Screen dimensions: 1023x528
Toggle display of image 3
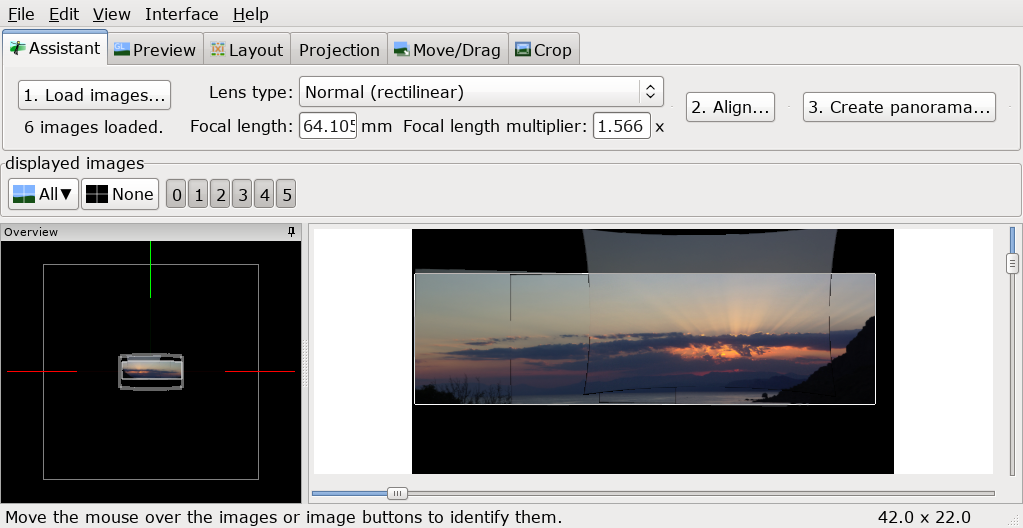(x=242, y=194)
